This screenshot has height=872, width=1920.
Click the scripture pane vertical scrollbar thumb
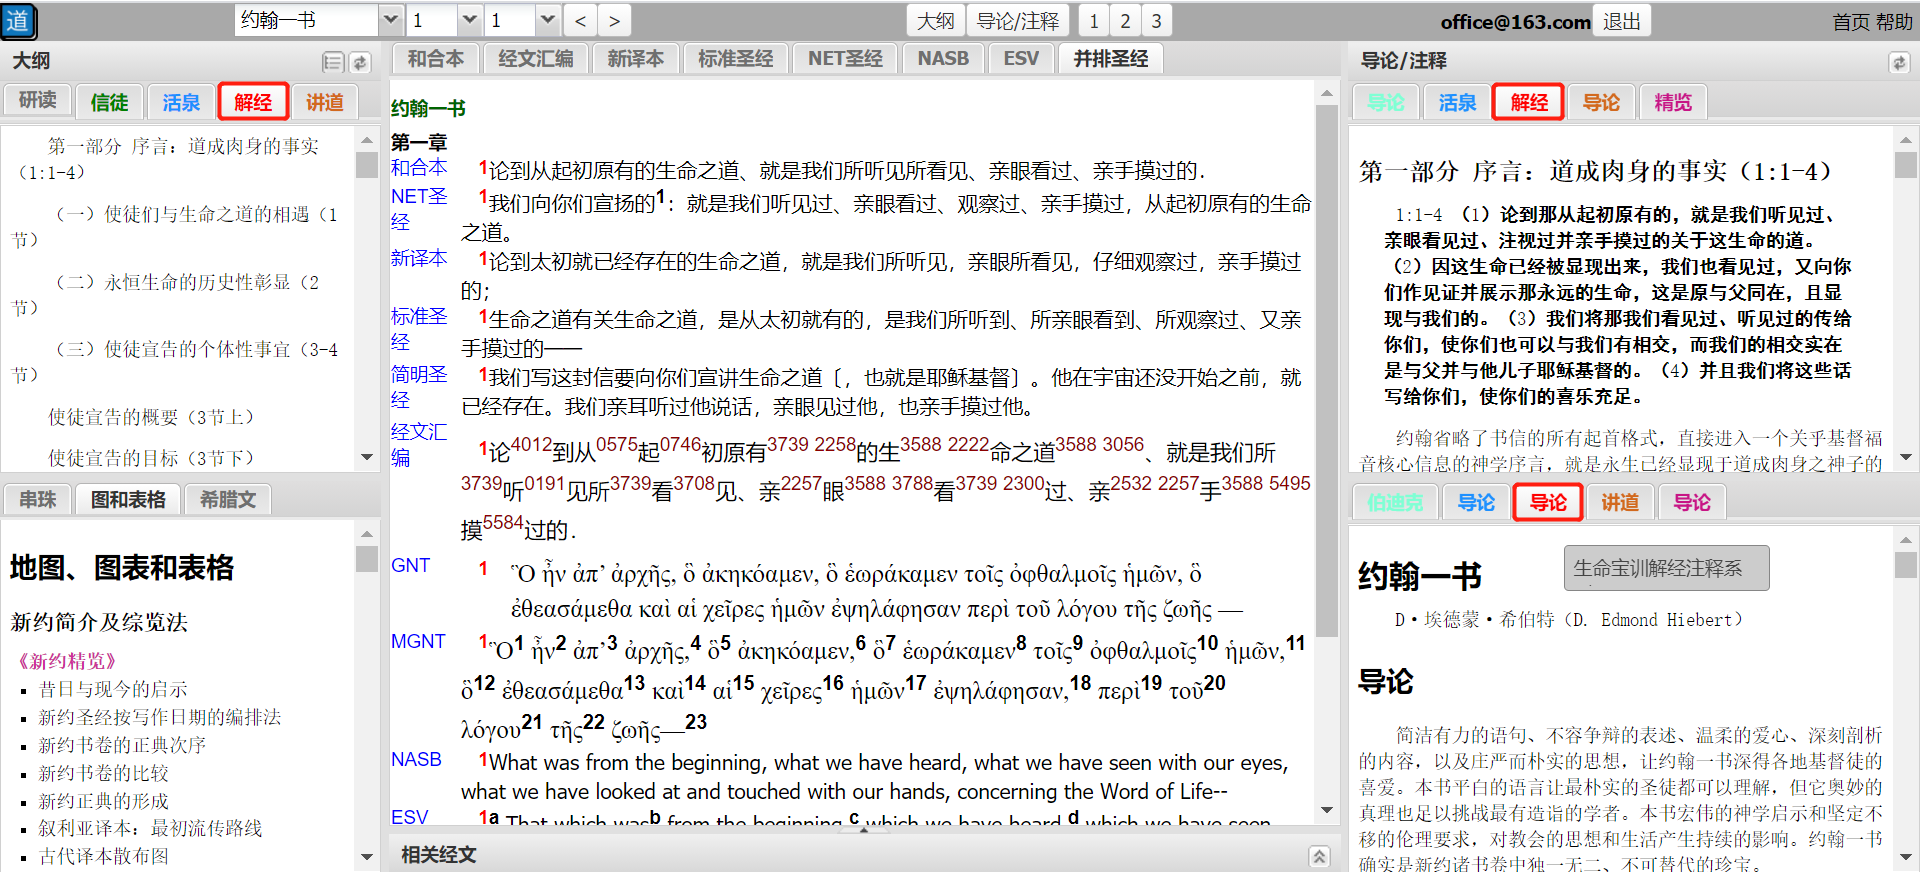[1326, 370]
